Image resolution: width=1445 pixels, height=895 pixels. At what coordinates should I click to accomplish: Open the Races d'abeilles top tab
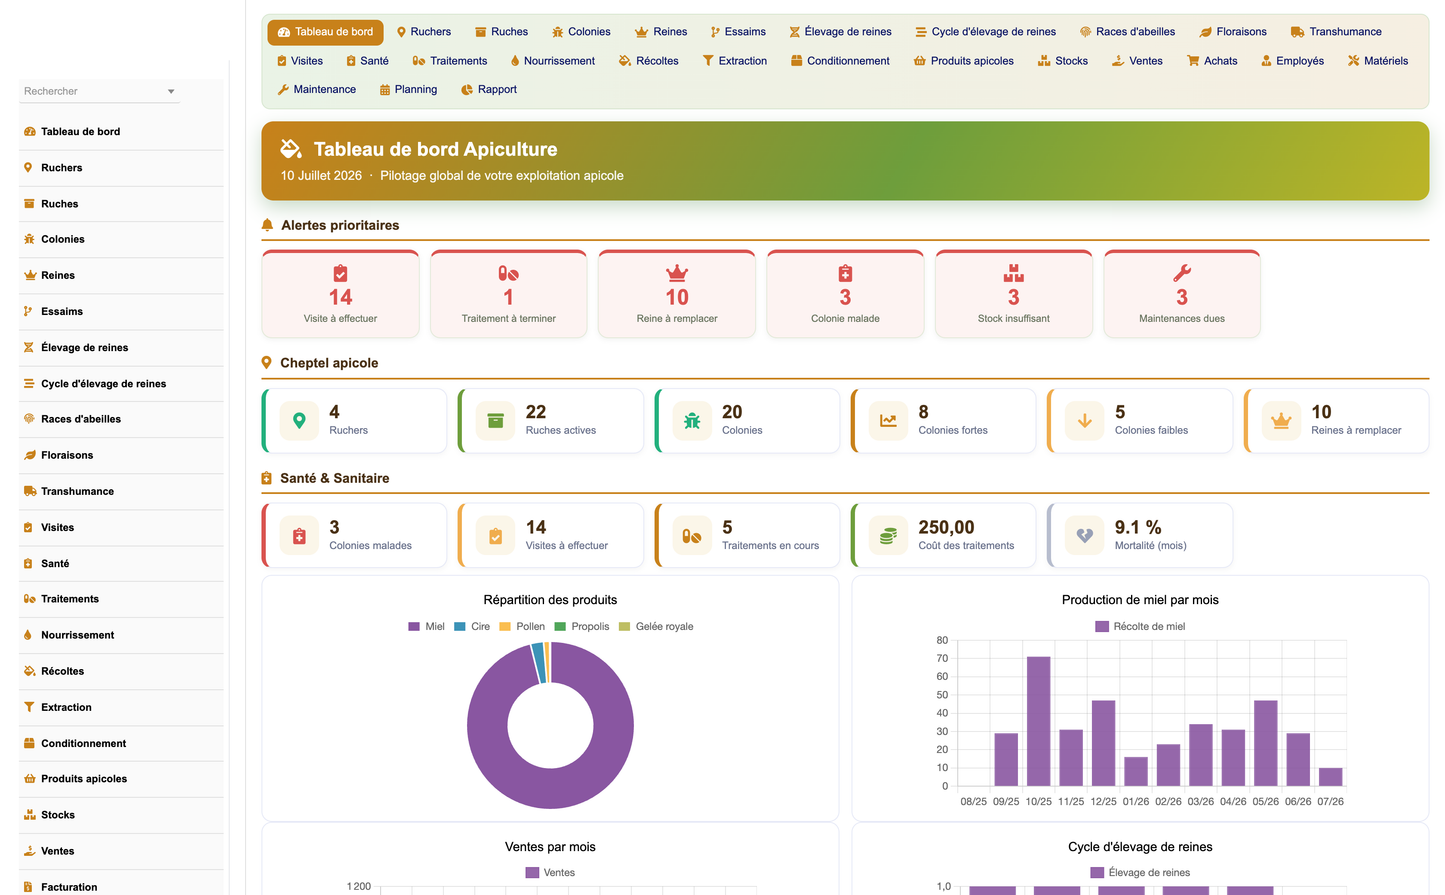(x=1127, y=32)
